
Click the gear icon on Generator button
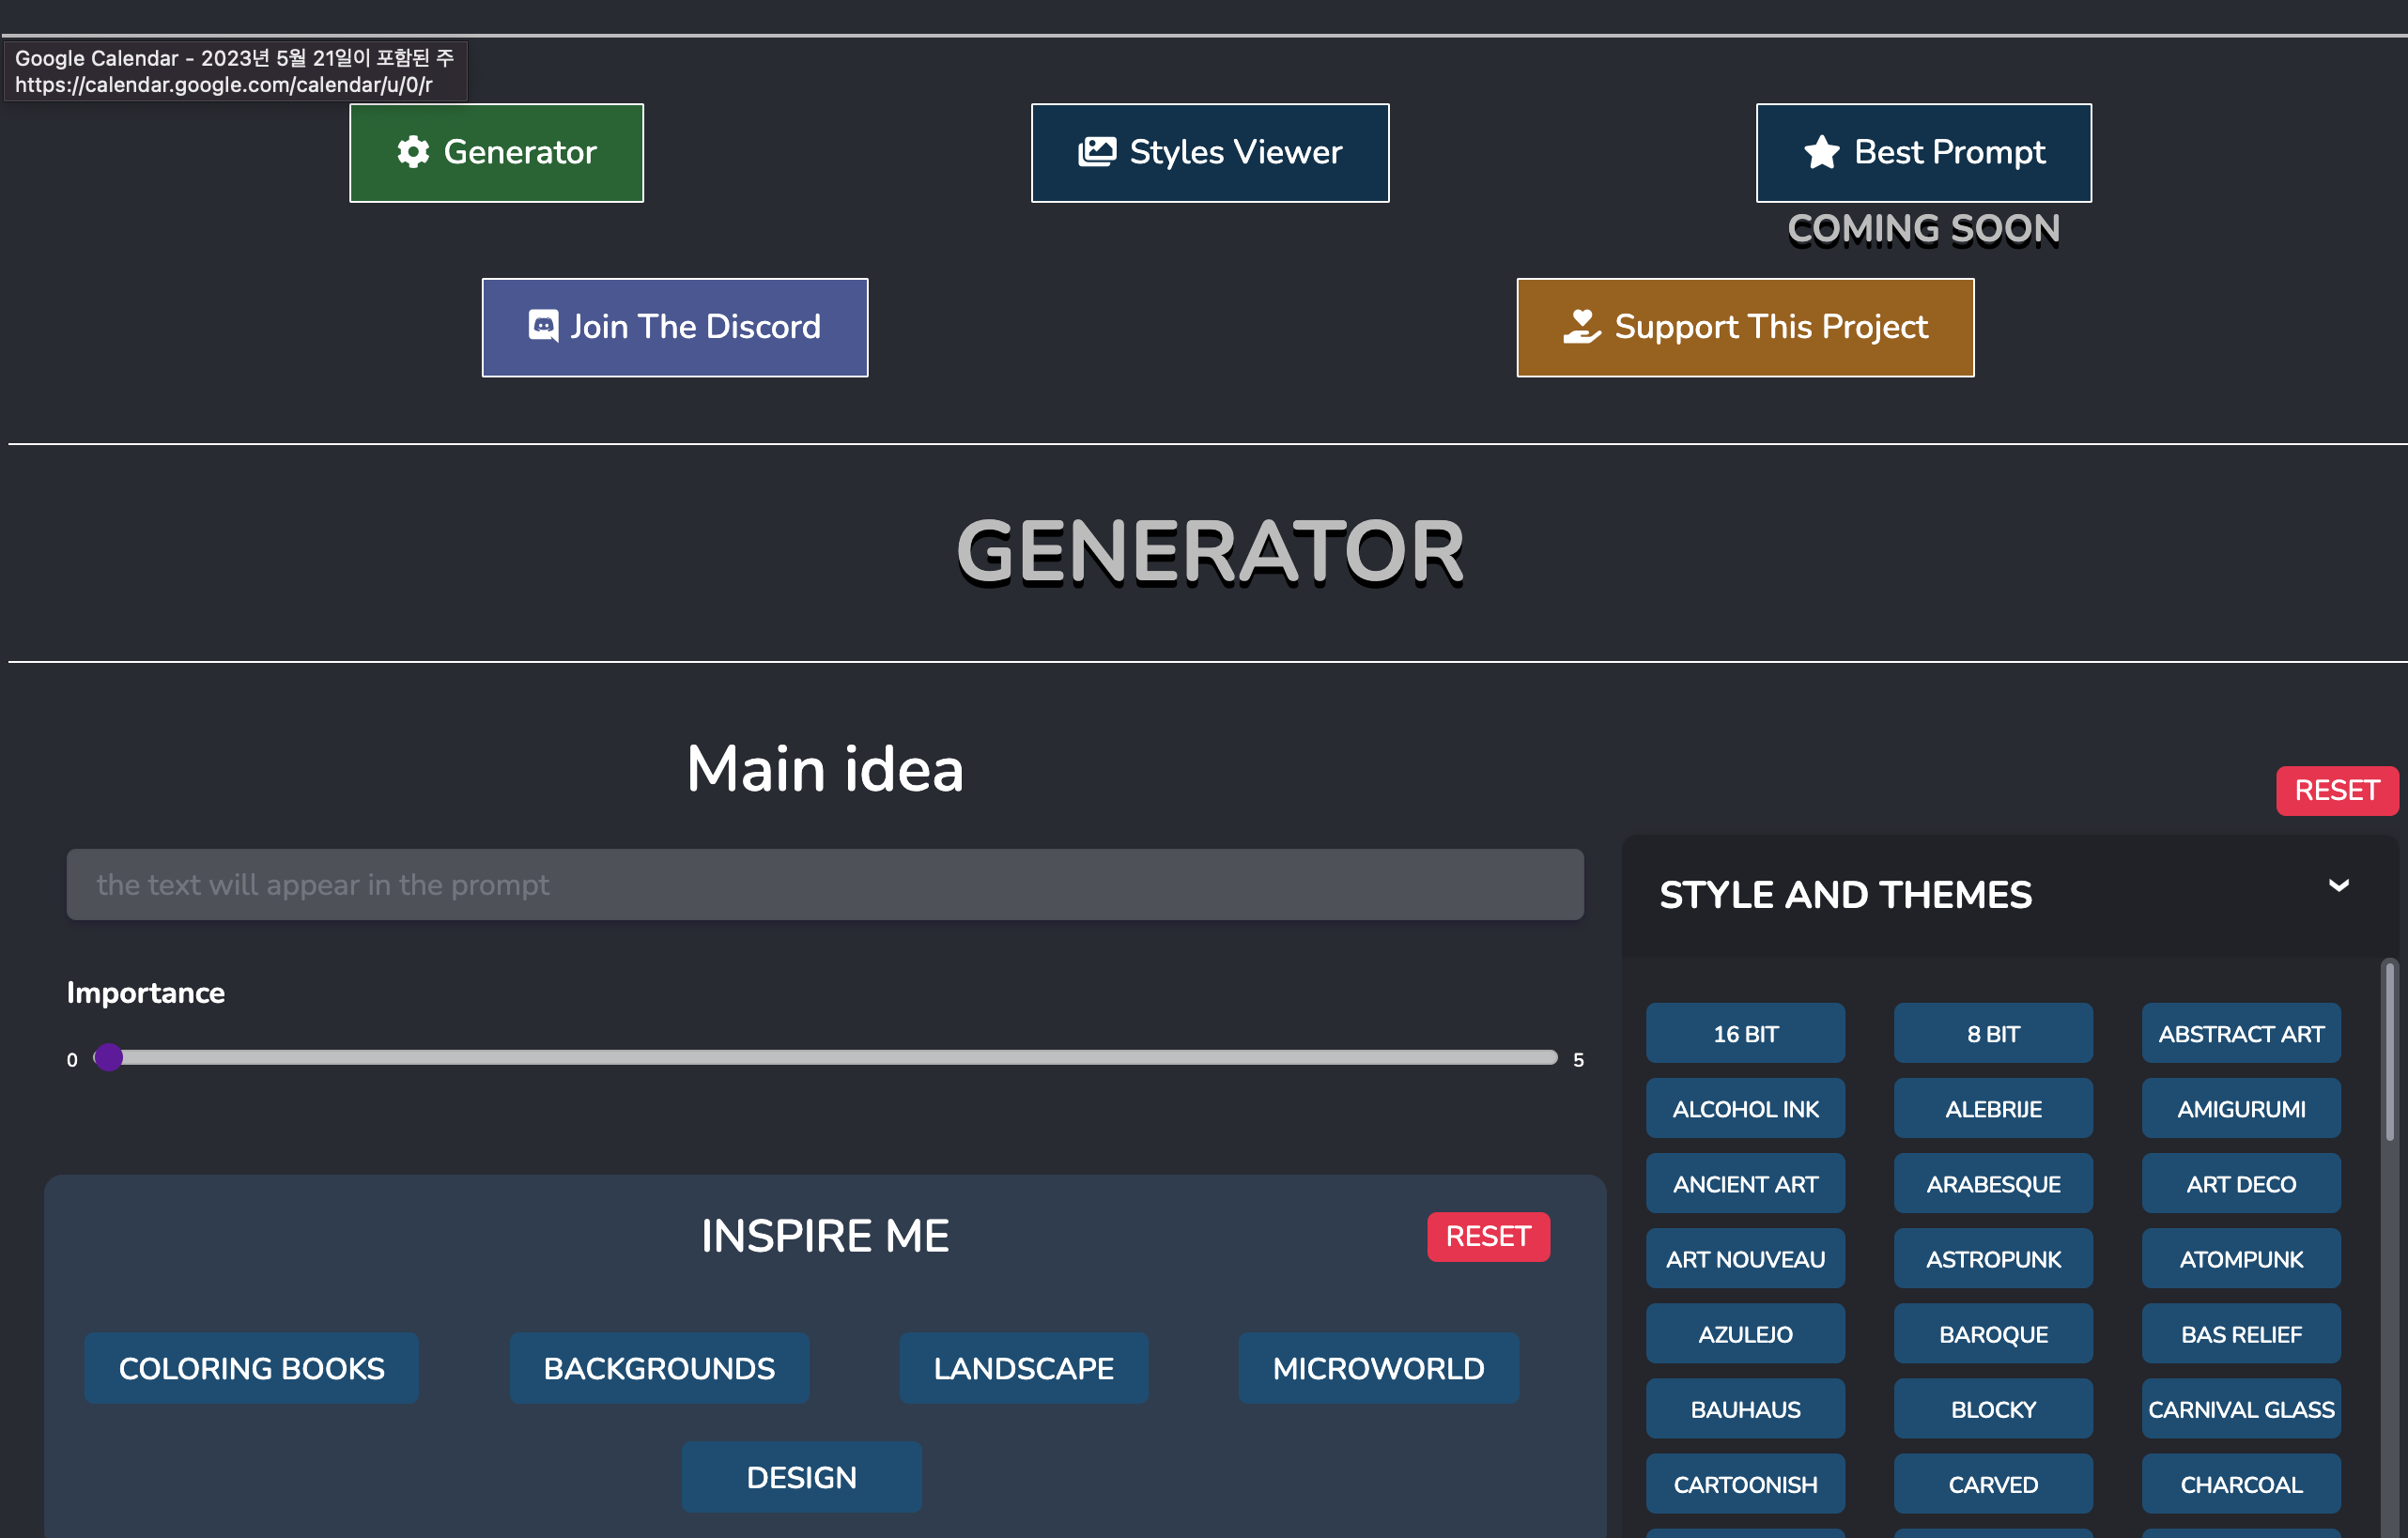[x=413, y=152]
